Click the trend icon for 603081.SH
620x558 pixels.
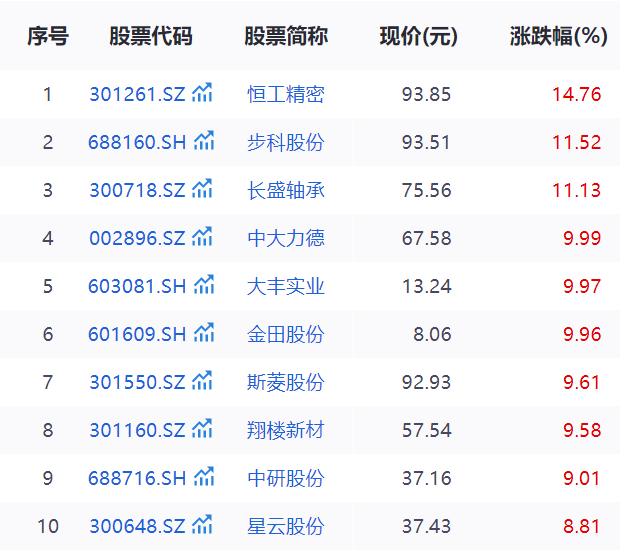pos(203,286)
